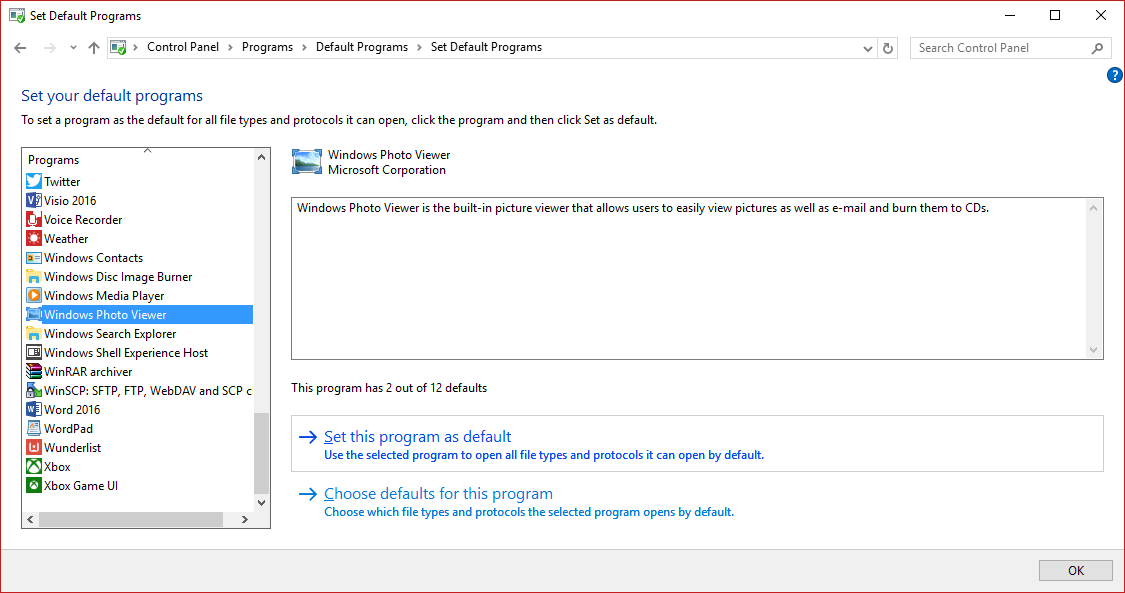Viewport: 1125px width, 593px height.
Task: Expand chevron after Control Panel breadcrumb
Action: [230, 47]
